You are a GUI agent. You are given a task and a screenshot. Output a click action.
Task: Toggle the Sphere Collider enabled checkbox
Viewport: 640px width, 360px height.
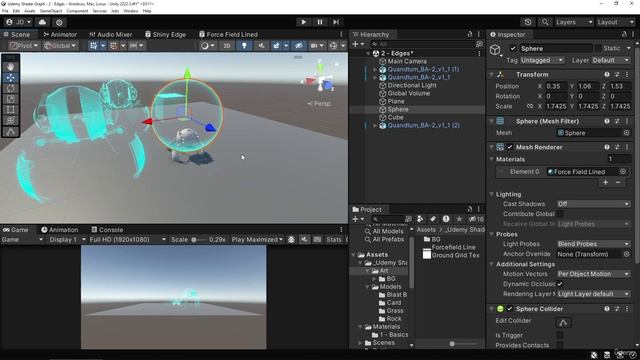tap(510, 309)
